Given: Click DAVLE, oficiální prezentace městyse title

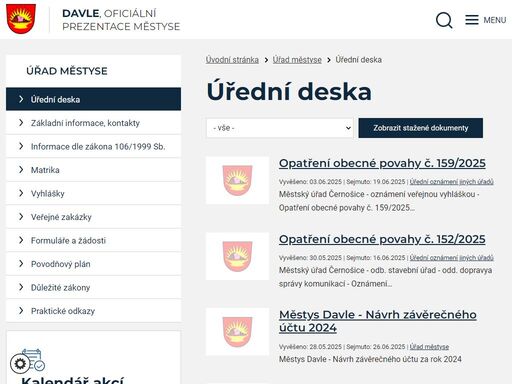Looking at the screenshot, I should click(x=121, y=20).
